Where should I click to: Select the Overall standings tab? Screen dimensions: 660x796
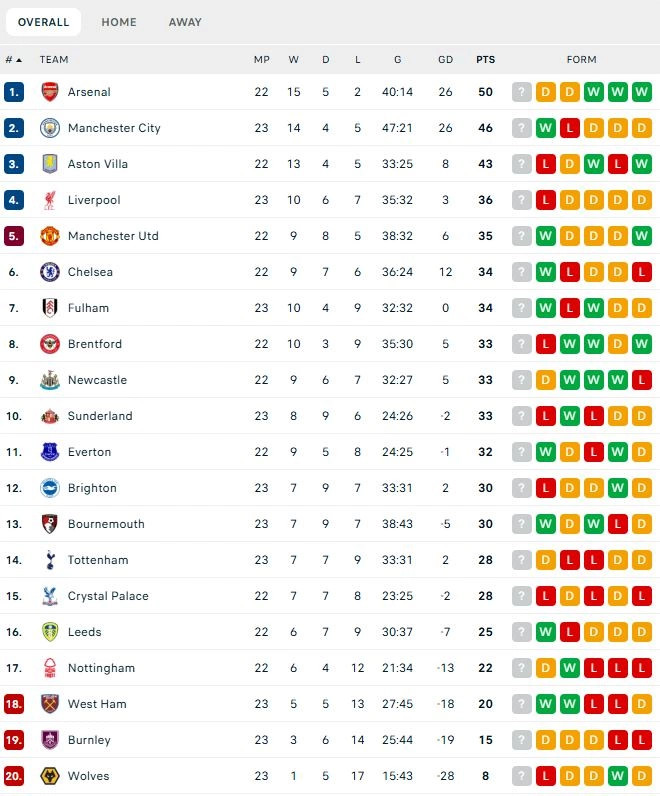44,22
